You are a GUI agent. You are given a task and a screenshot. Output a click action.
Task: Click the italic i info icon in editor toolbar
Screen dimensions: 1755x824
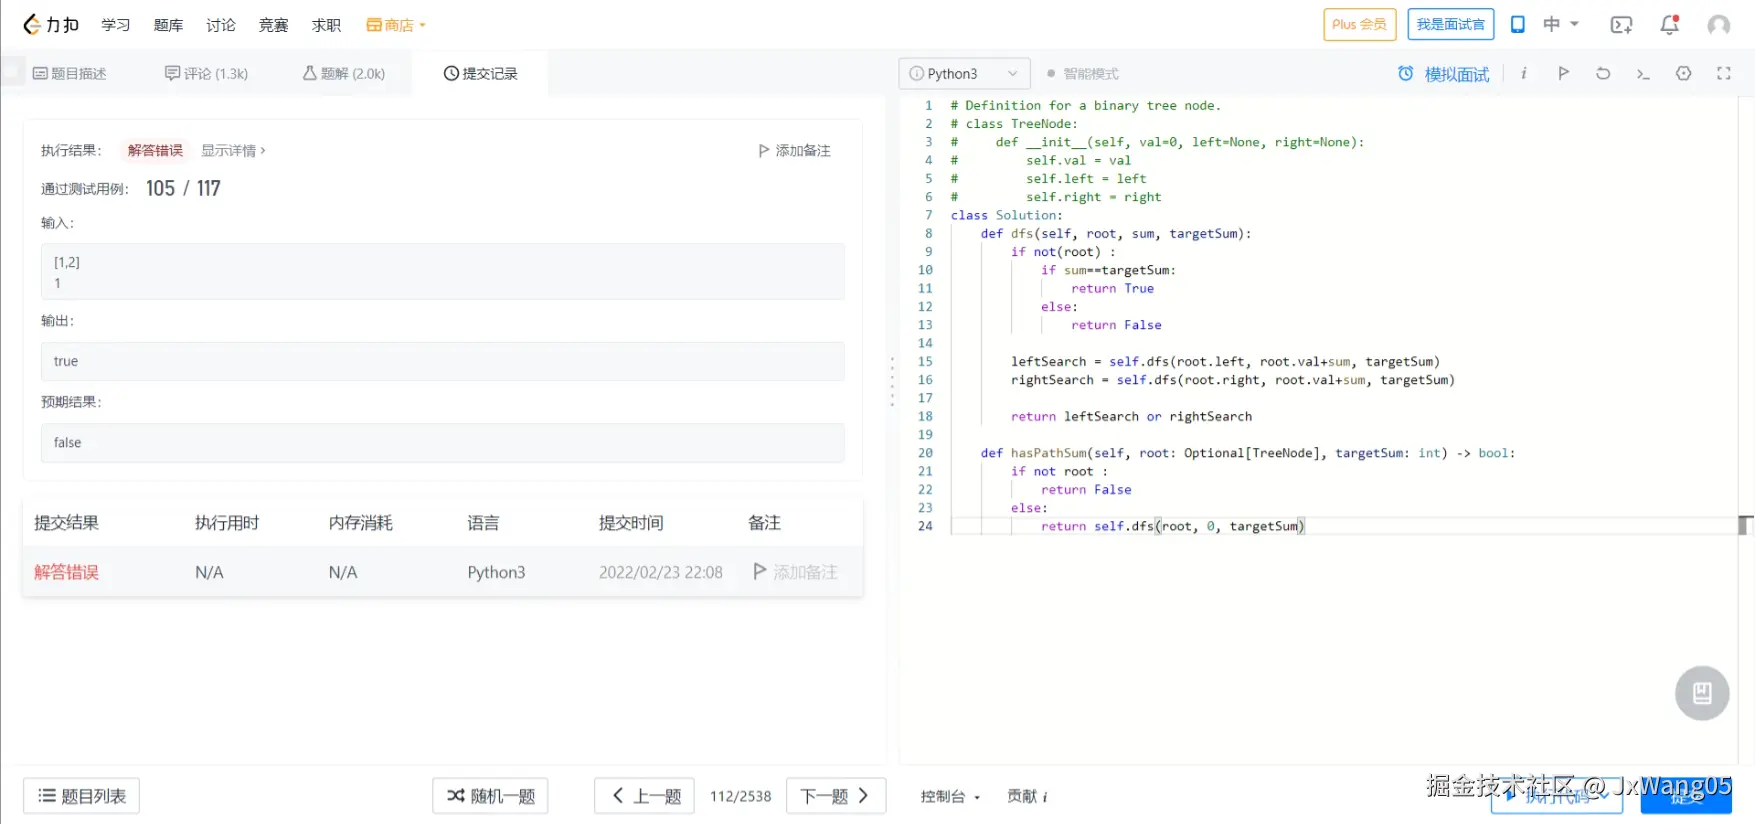click(x=1523, y=73)
